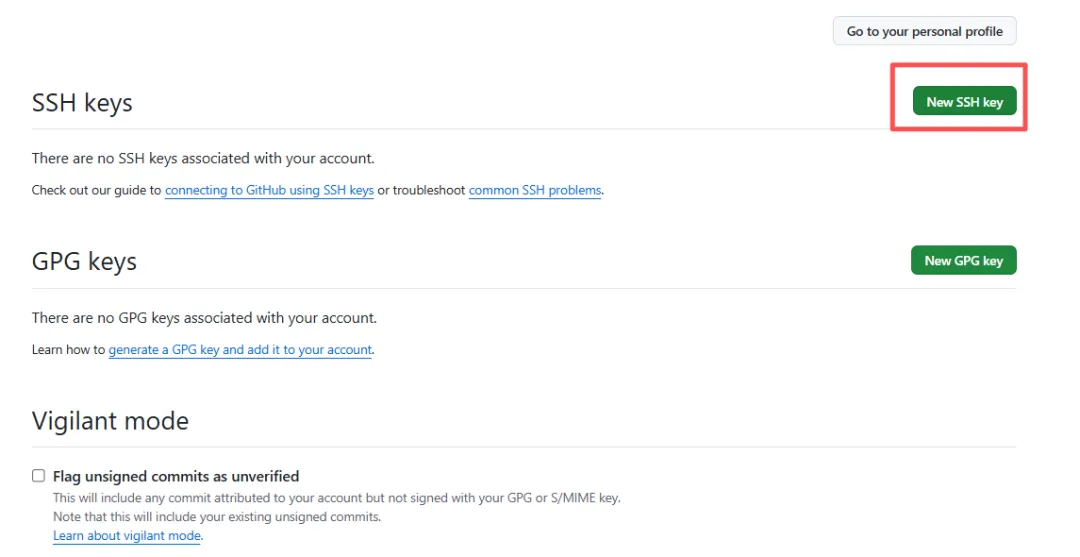
Task: Go to your personal profile
Action: pos(924,31)
